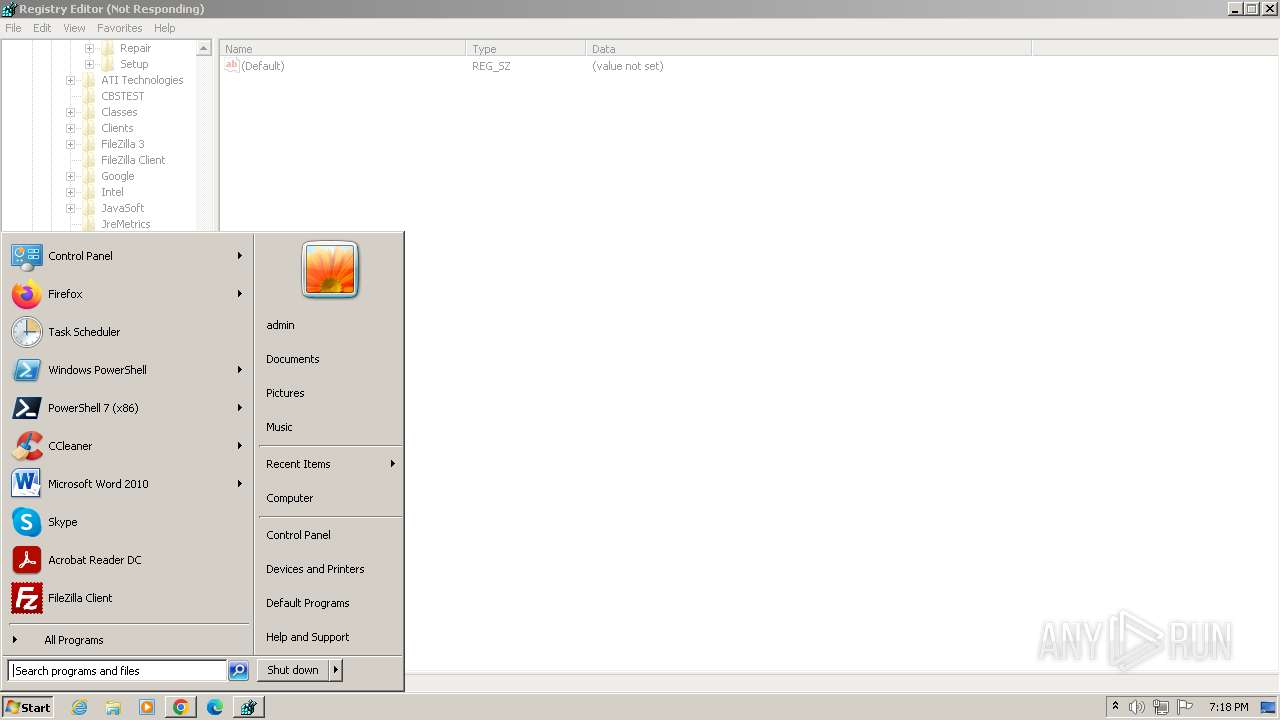Select Registry Editor taskbar icon
Image resolution: width=1280 pixels, height=720 pixels.
[248, 707]
